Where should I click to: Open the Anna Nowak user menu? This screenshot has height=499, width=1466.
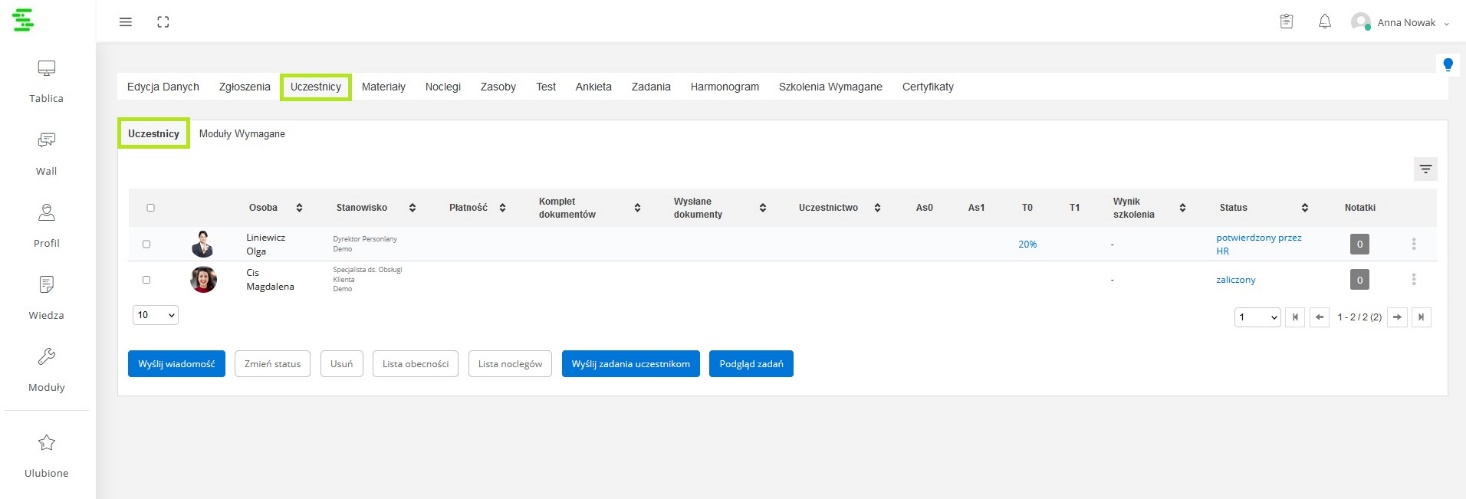tap(1400, 22)
